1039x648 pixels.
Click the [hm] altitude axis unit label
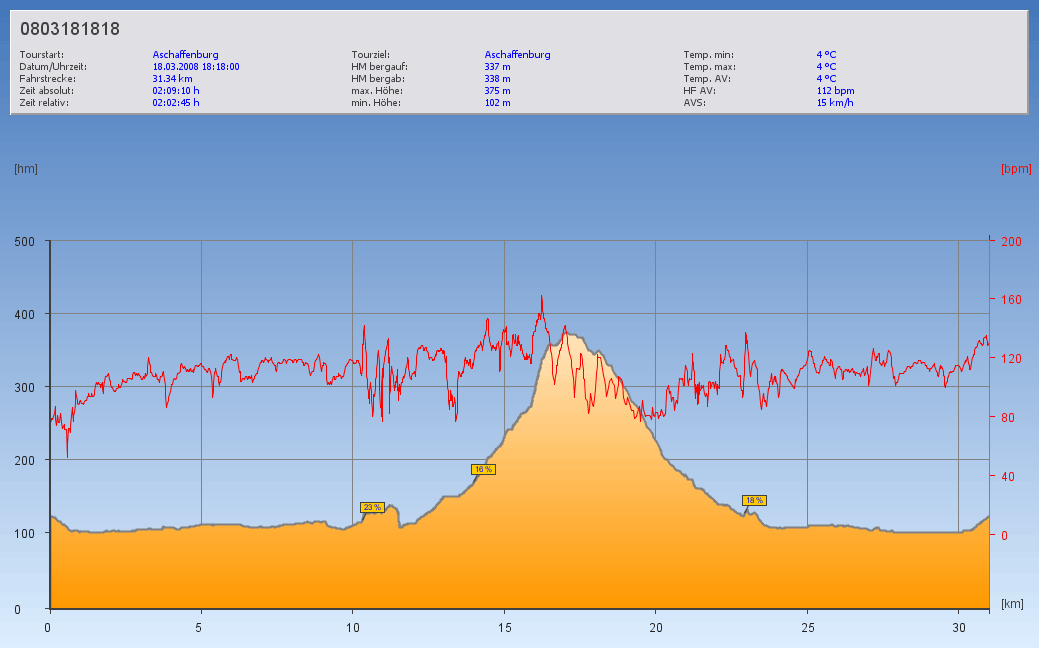[26, 169]
